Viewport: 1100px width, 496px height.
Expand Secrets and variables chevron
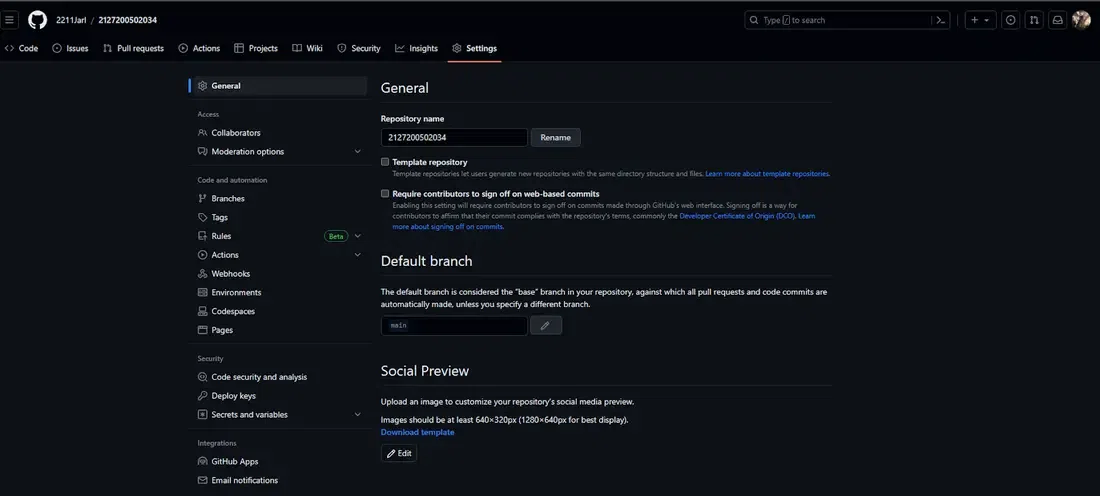point(357,415)
